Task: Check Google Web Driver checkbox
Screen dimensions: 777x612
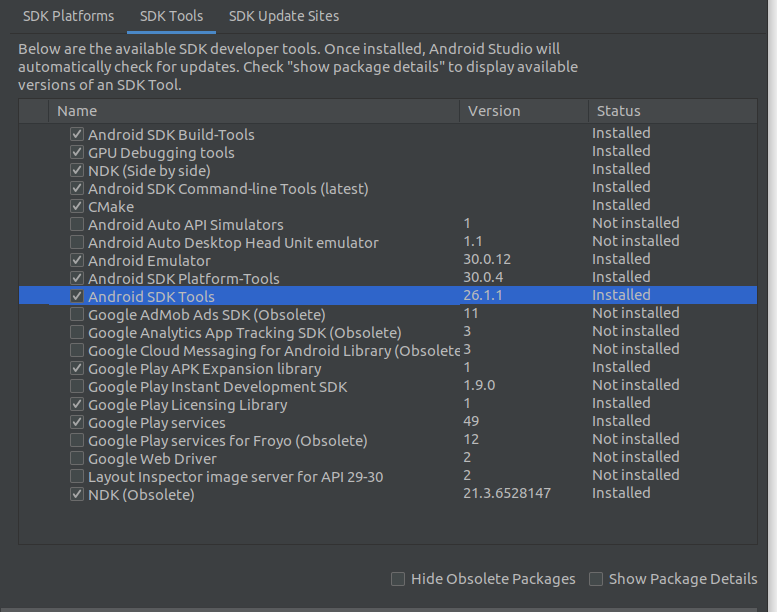Action: [x=77, y=458]
